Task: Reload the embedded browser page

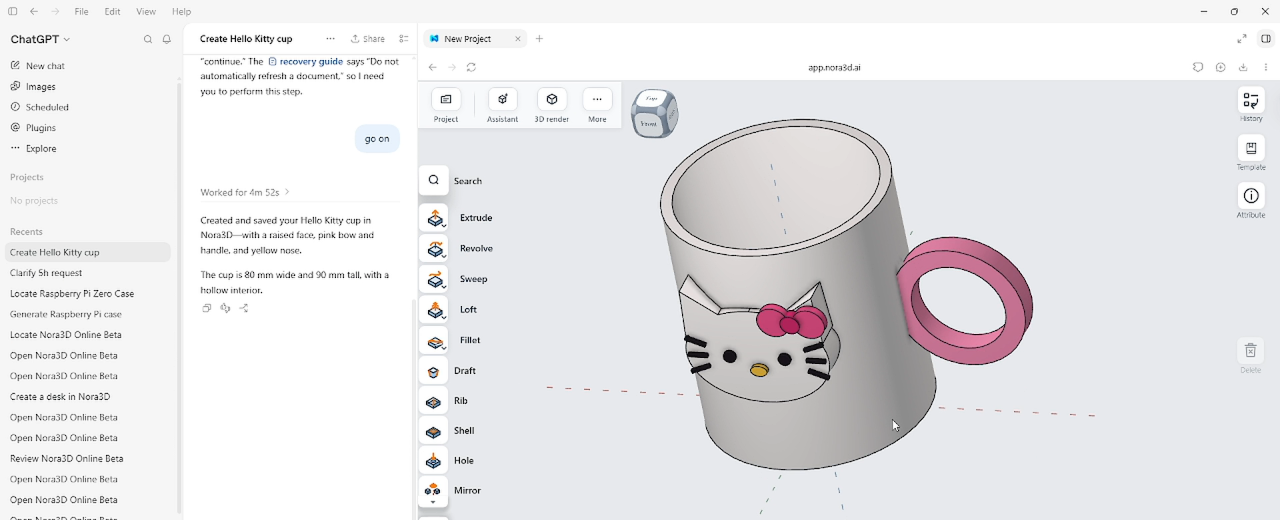Action: [x=471, y=68]
